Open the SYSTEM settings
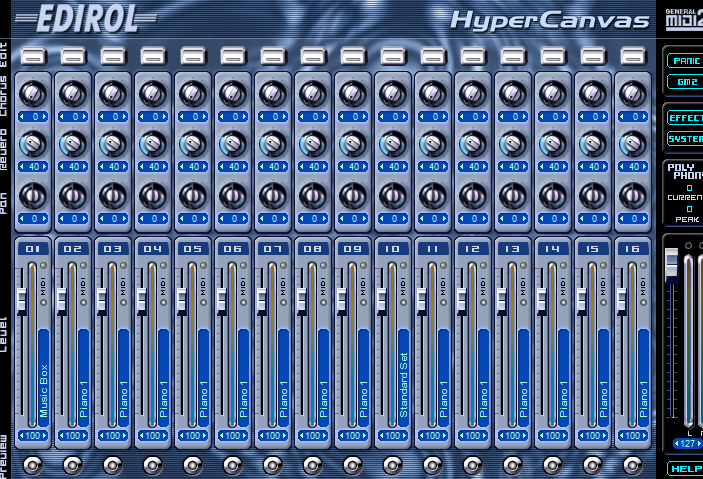The image size is (703, 479). click(x=685, y=139)
